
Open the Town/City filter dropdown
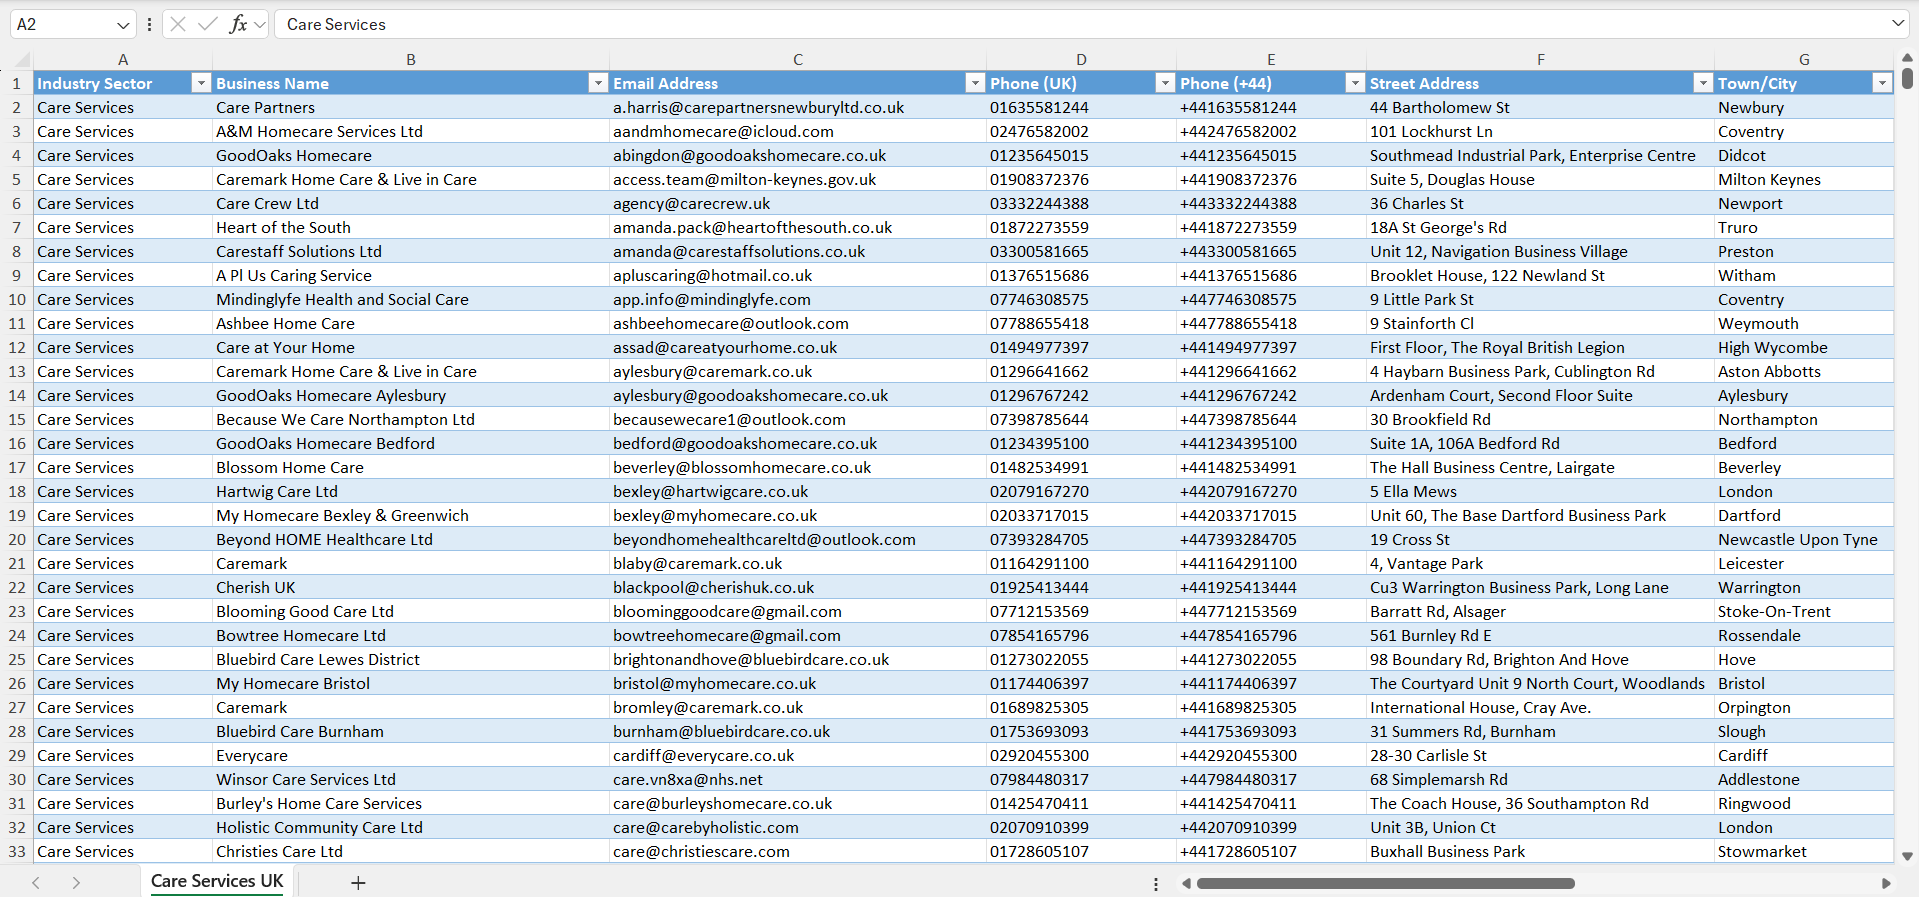coord(1882,83)
